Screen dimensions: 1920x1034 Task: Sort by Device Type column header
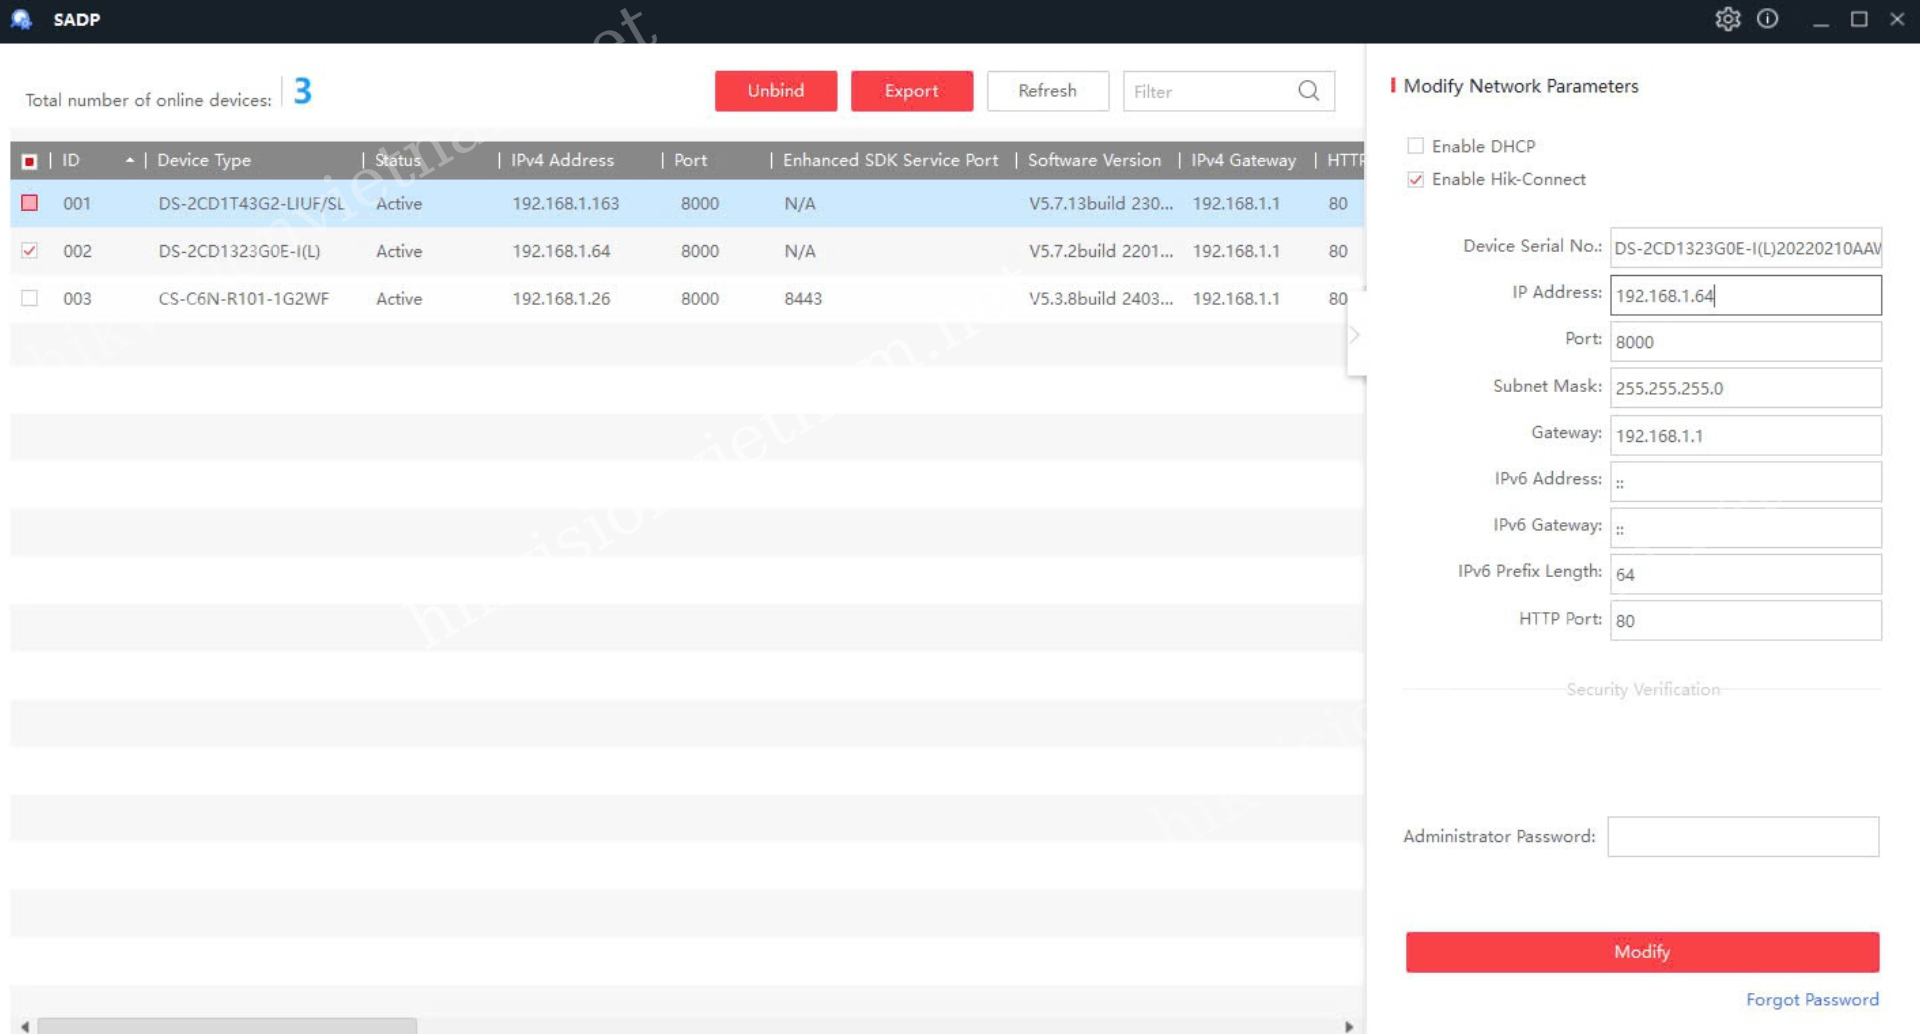click(x=204, y=160)
